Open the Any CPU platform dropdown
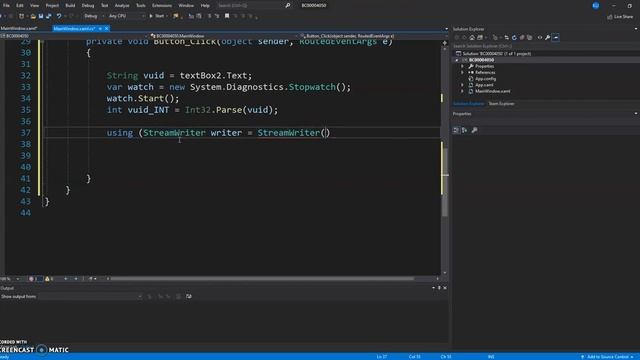 tap(126, 16)
